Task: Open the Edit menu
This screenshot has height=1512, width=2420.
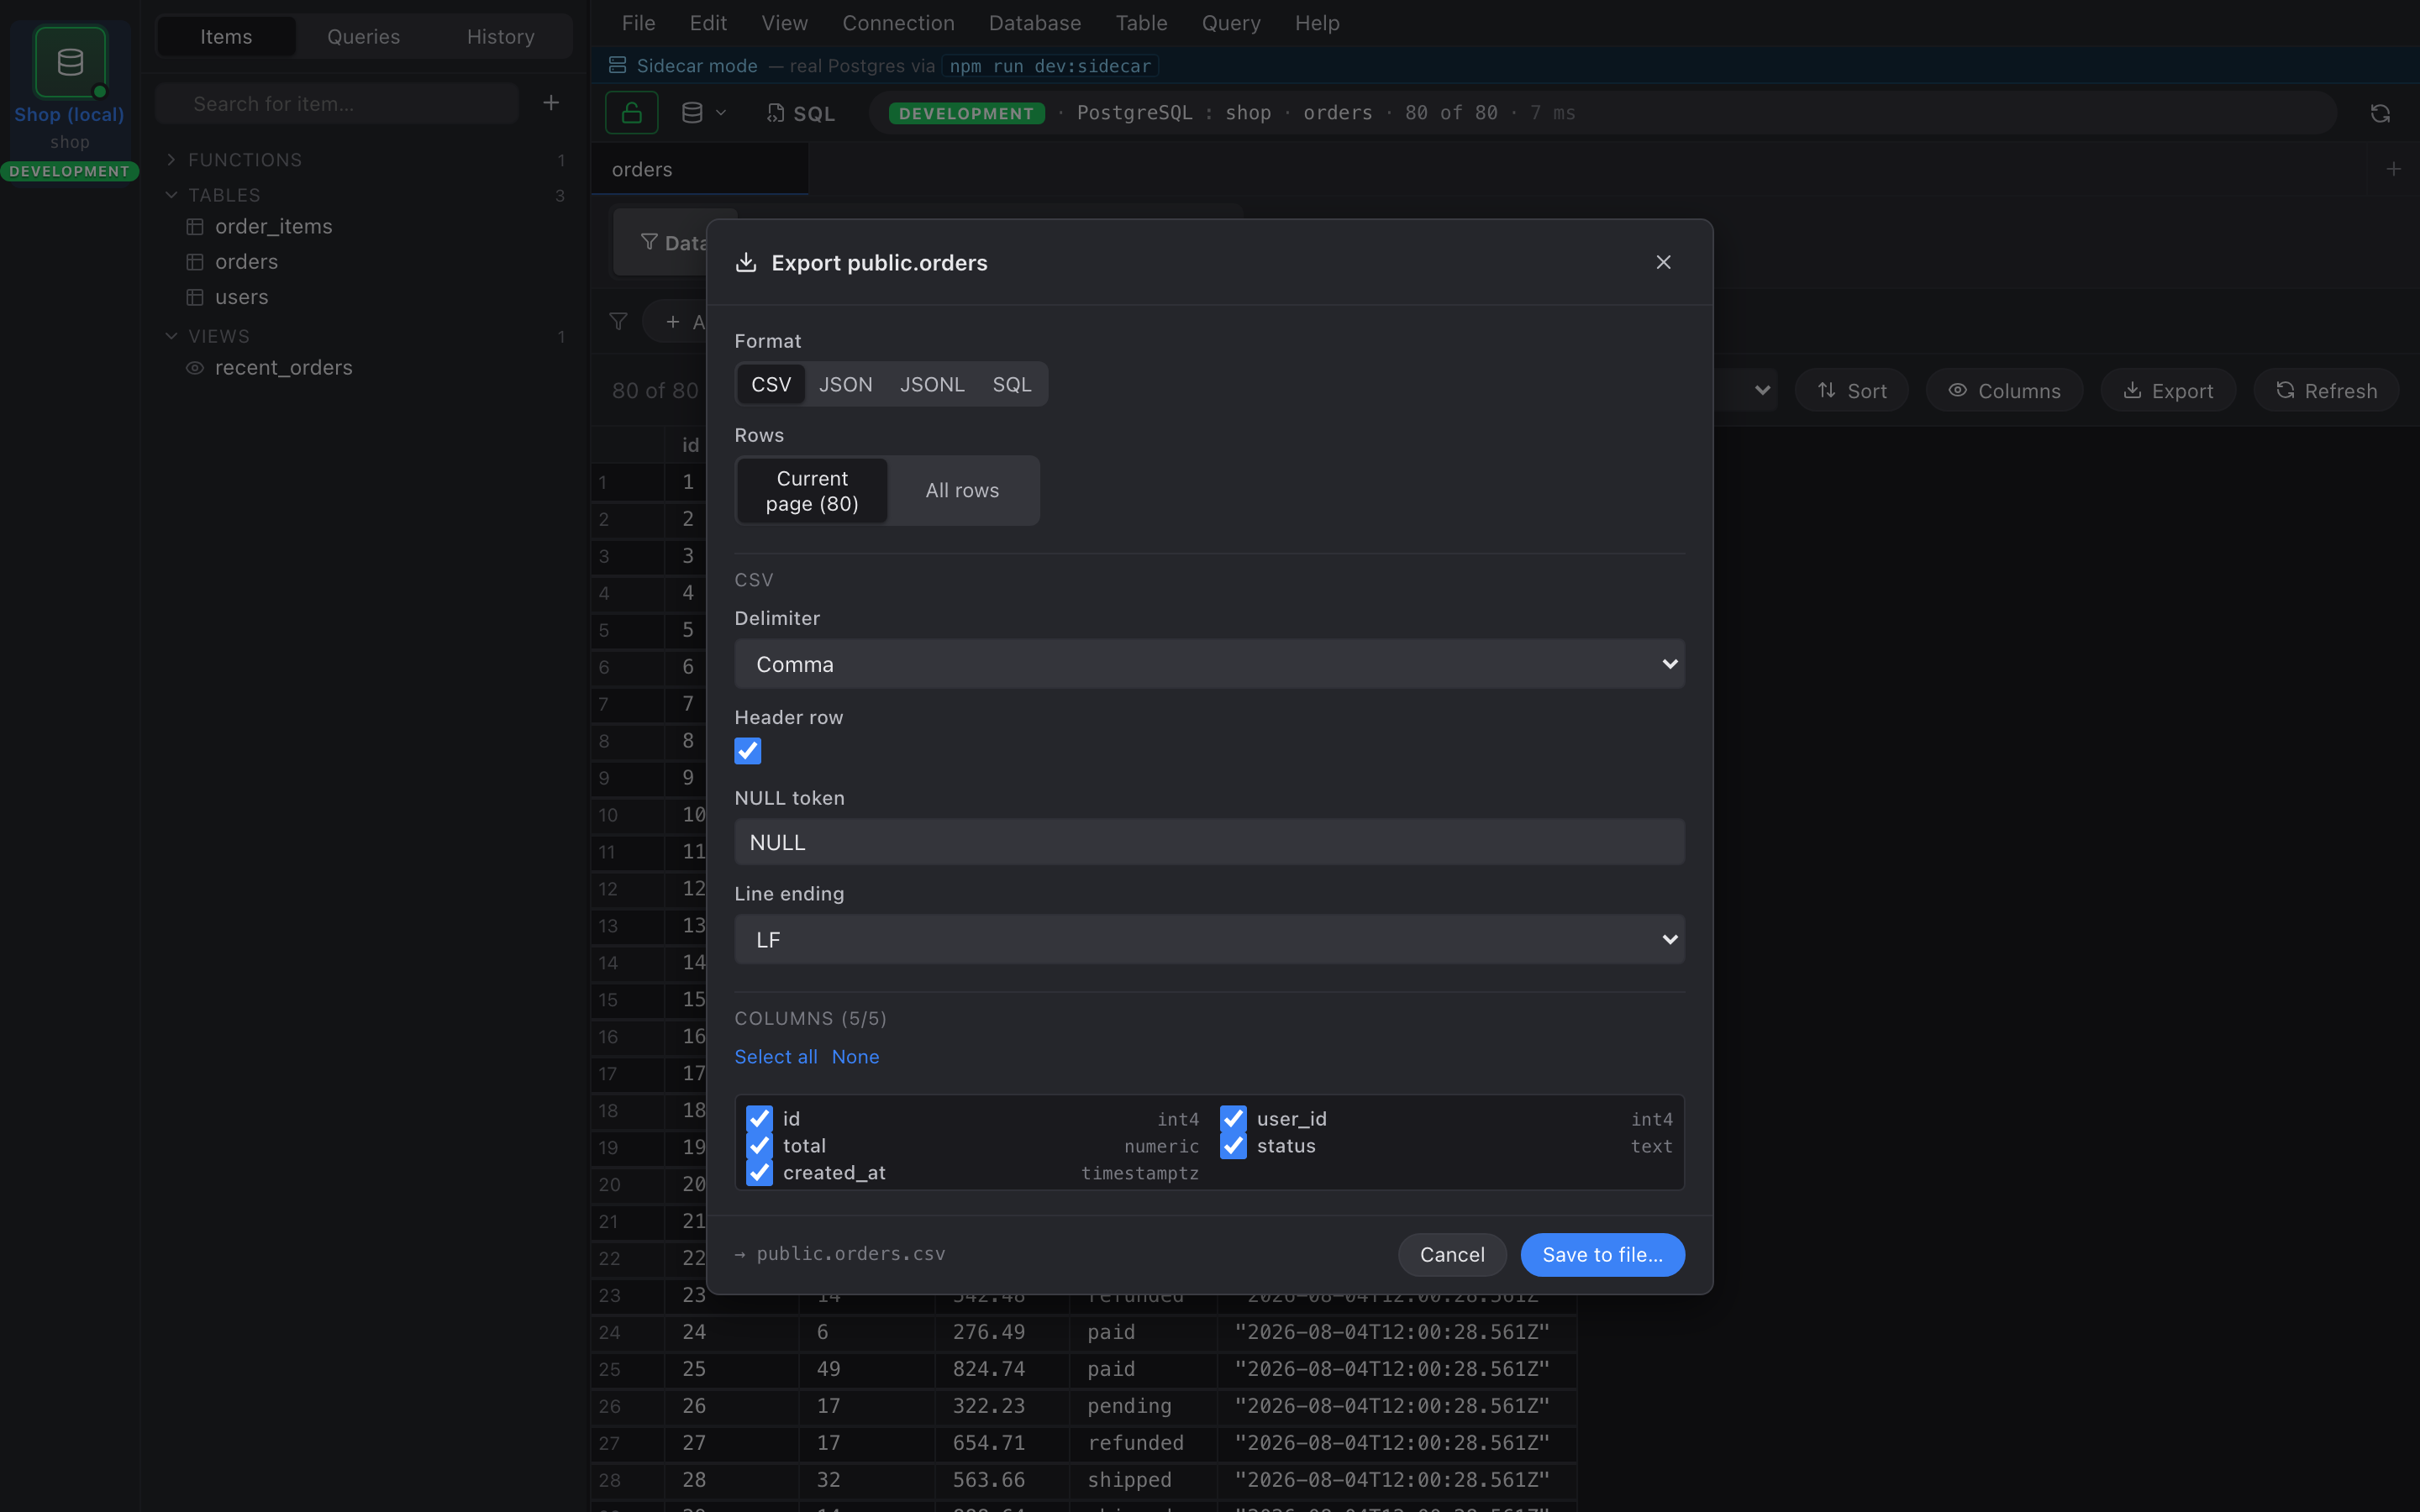Action: (708, 23)
